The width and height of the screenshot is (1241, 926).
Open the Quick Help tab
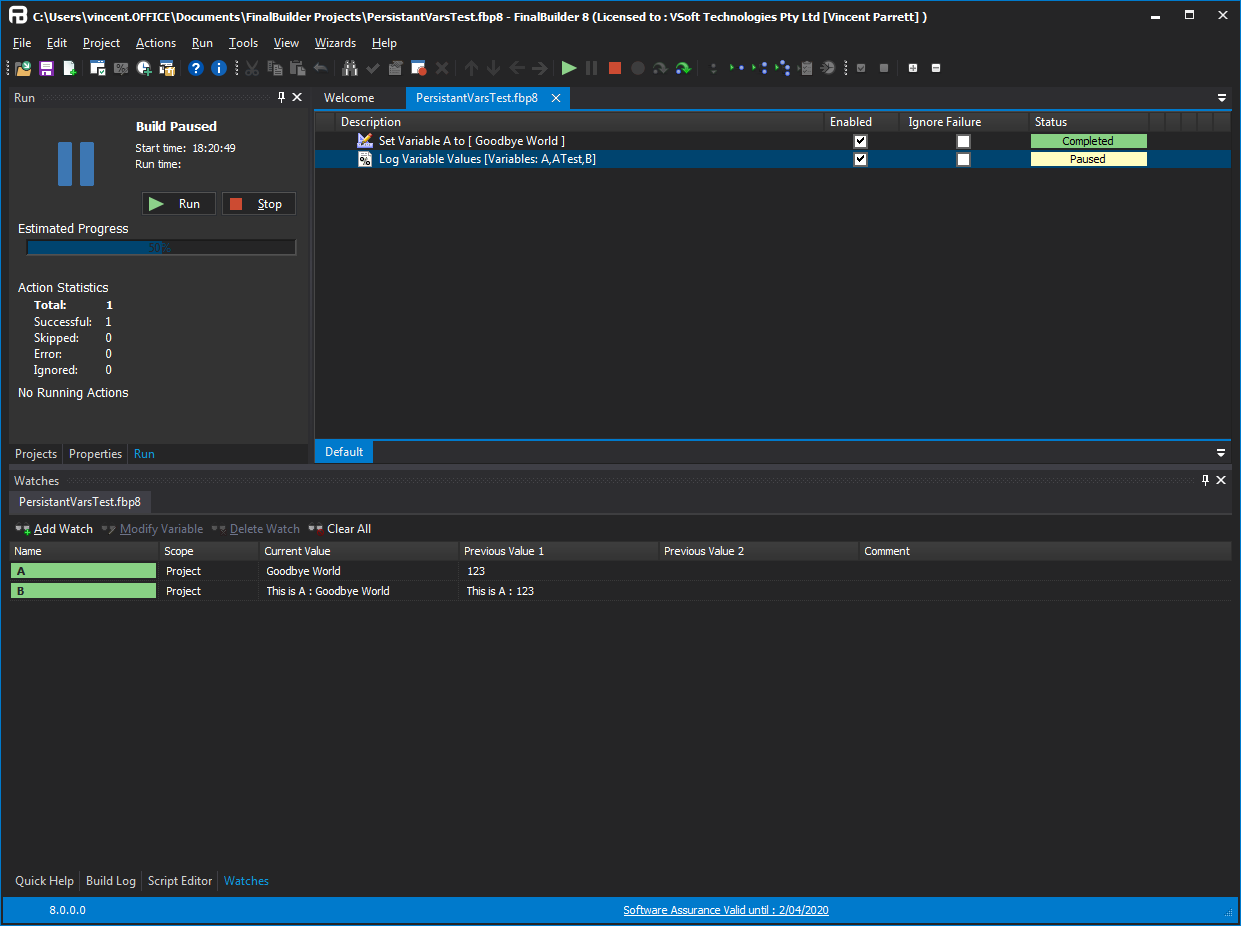tap(44, 881)
